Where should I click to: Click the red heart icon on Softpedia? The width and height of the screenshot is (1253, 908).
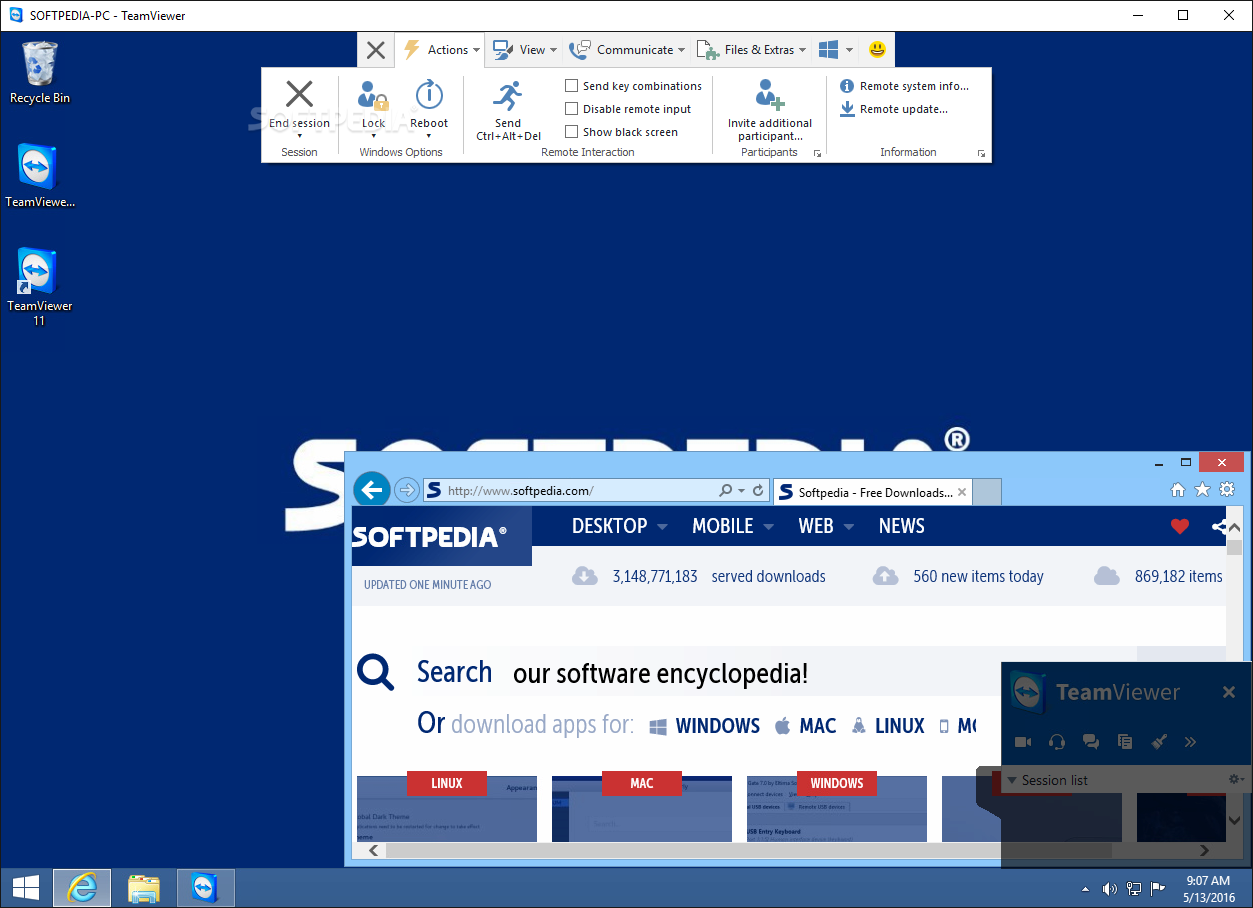[1180, 526]
